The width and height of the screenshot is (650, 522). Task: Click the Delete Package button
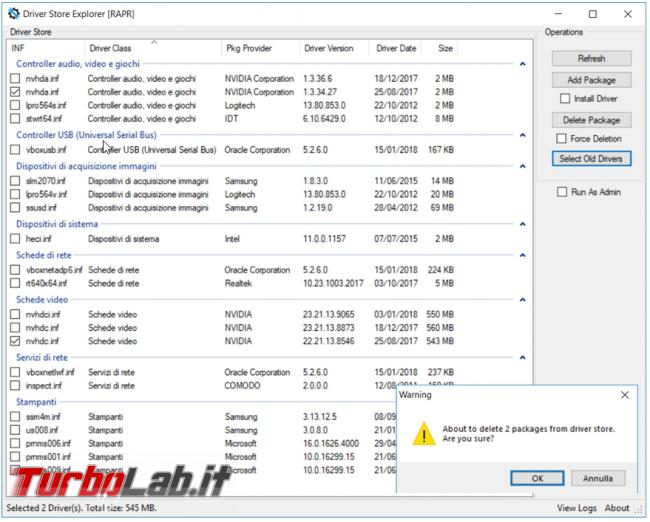click(x=592, y=120)
